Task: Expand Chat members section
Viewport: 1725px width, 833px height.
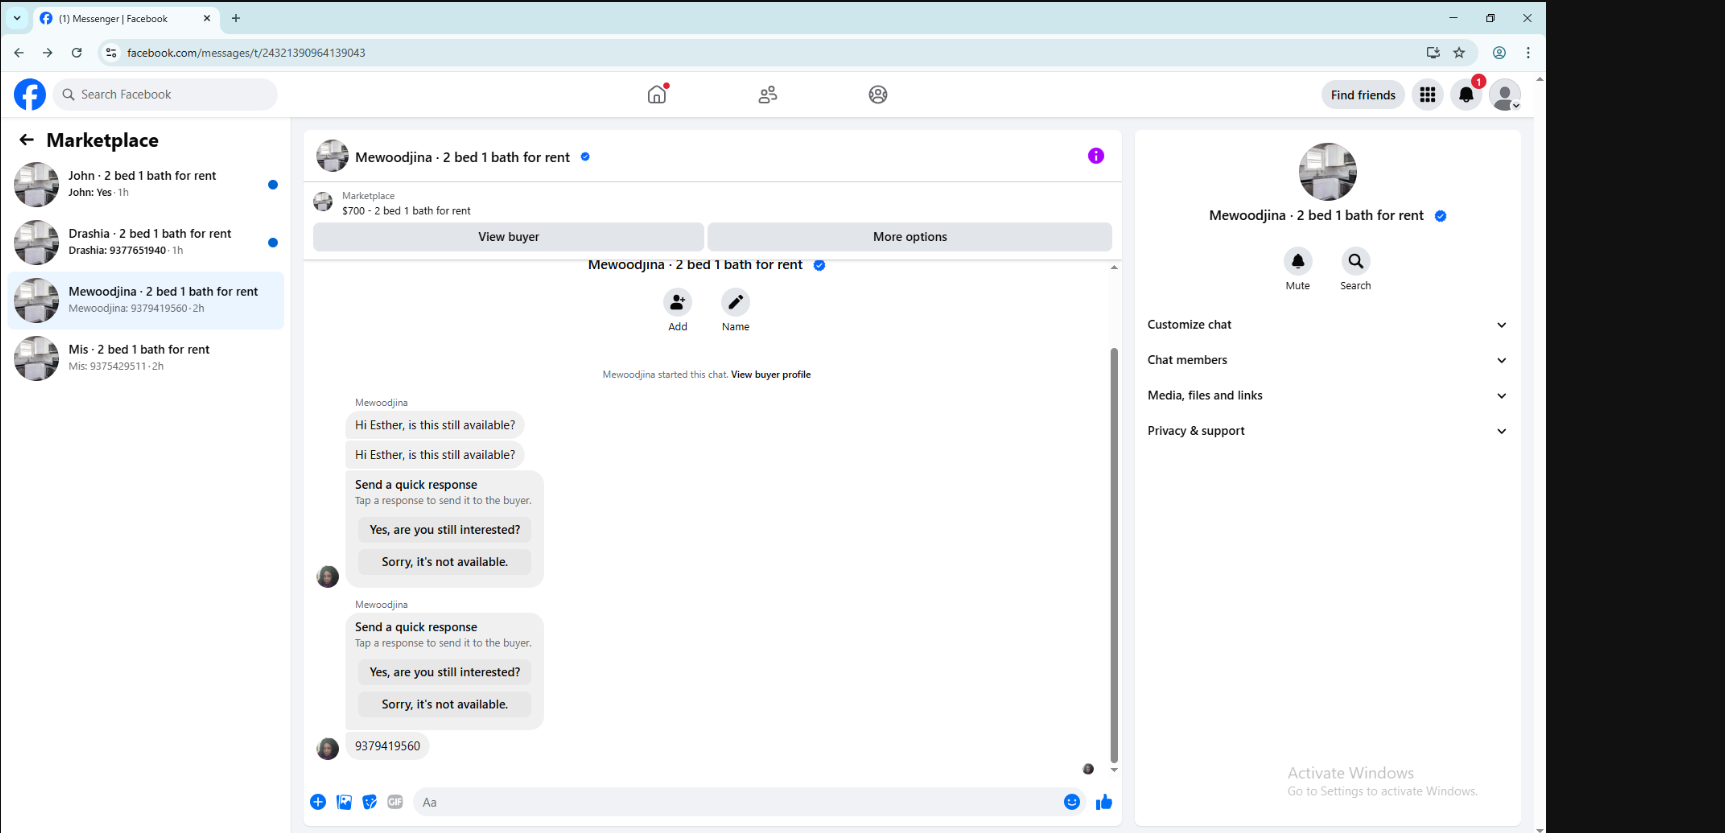Action: 1327,360
